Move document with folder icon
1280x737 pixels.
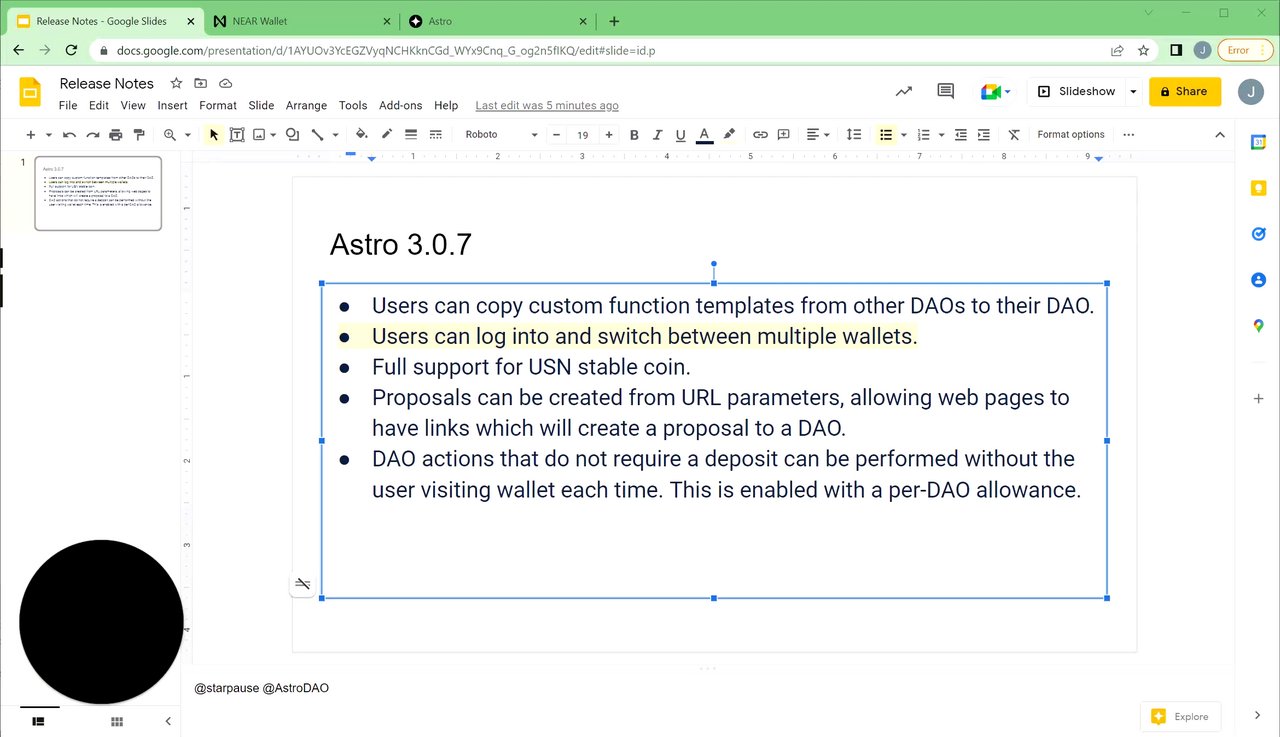tap(201, 83)
